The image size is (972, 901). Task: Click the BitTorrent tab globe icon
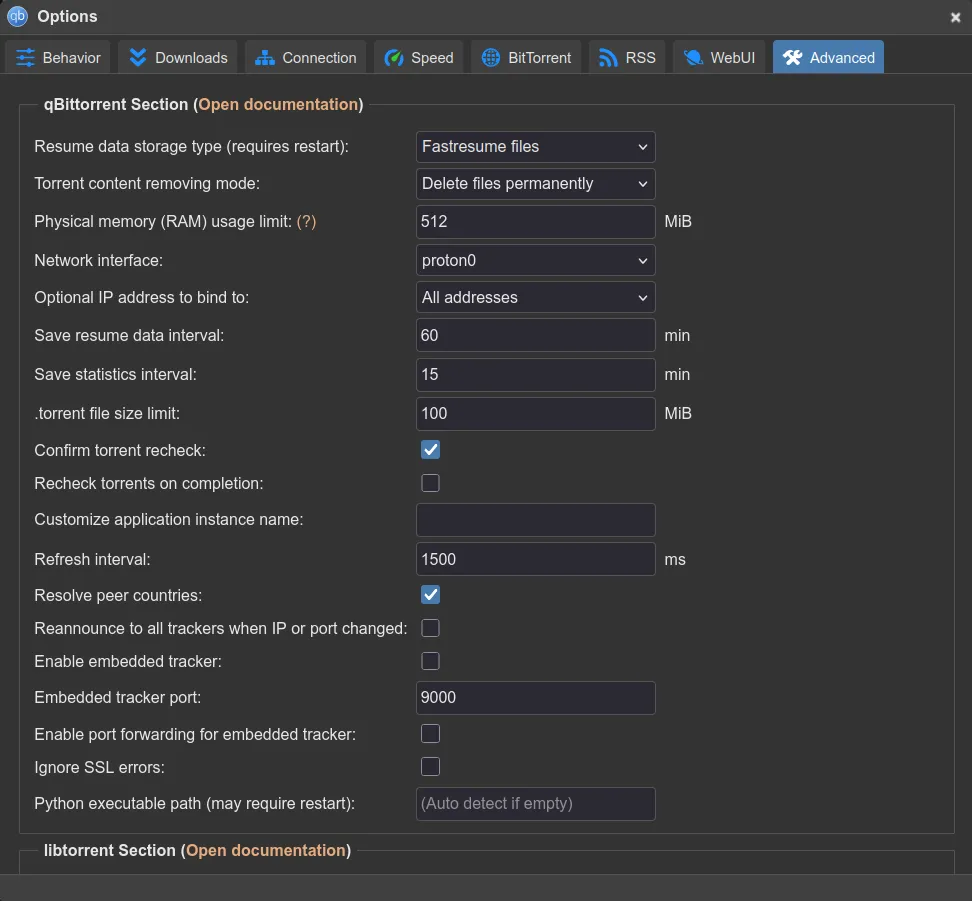[491, 58]
